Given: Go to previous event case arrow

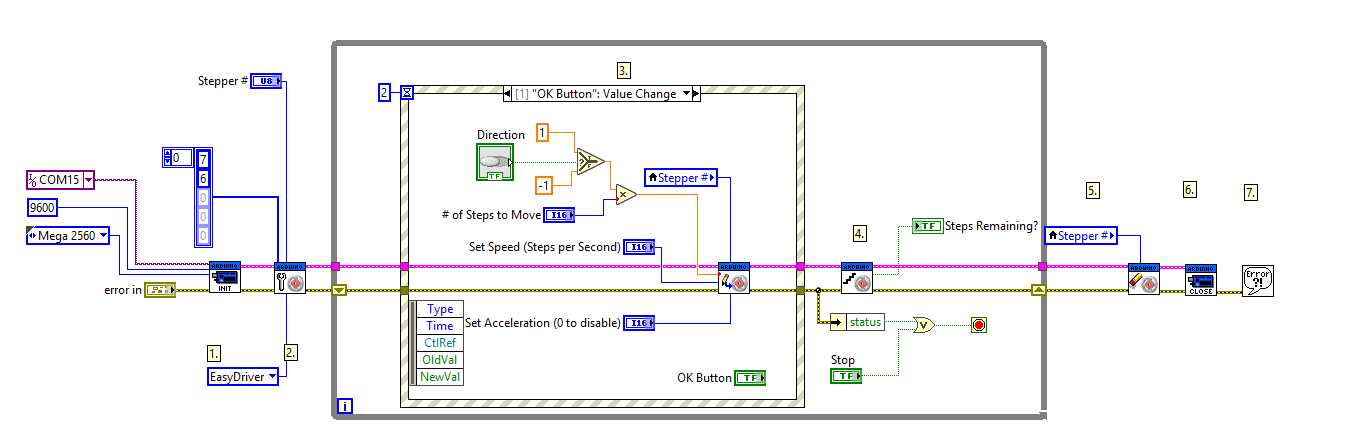Looking at the screenshot, I should 506,94.
